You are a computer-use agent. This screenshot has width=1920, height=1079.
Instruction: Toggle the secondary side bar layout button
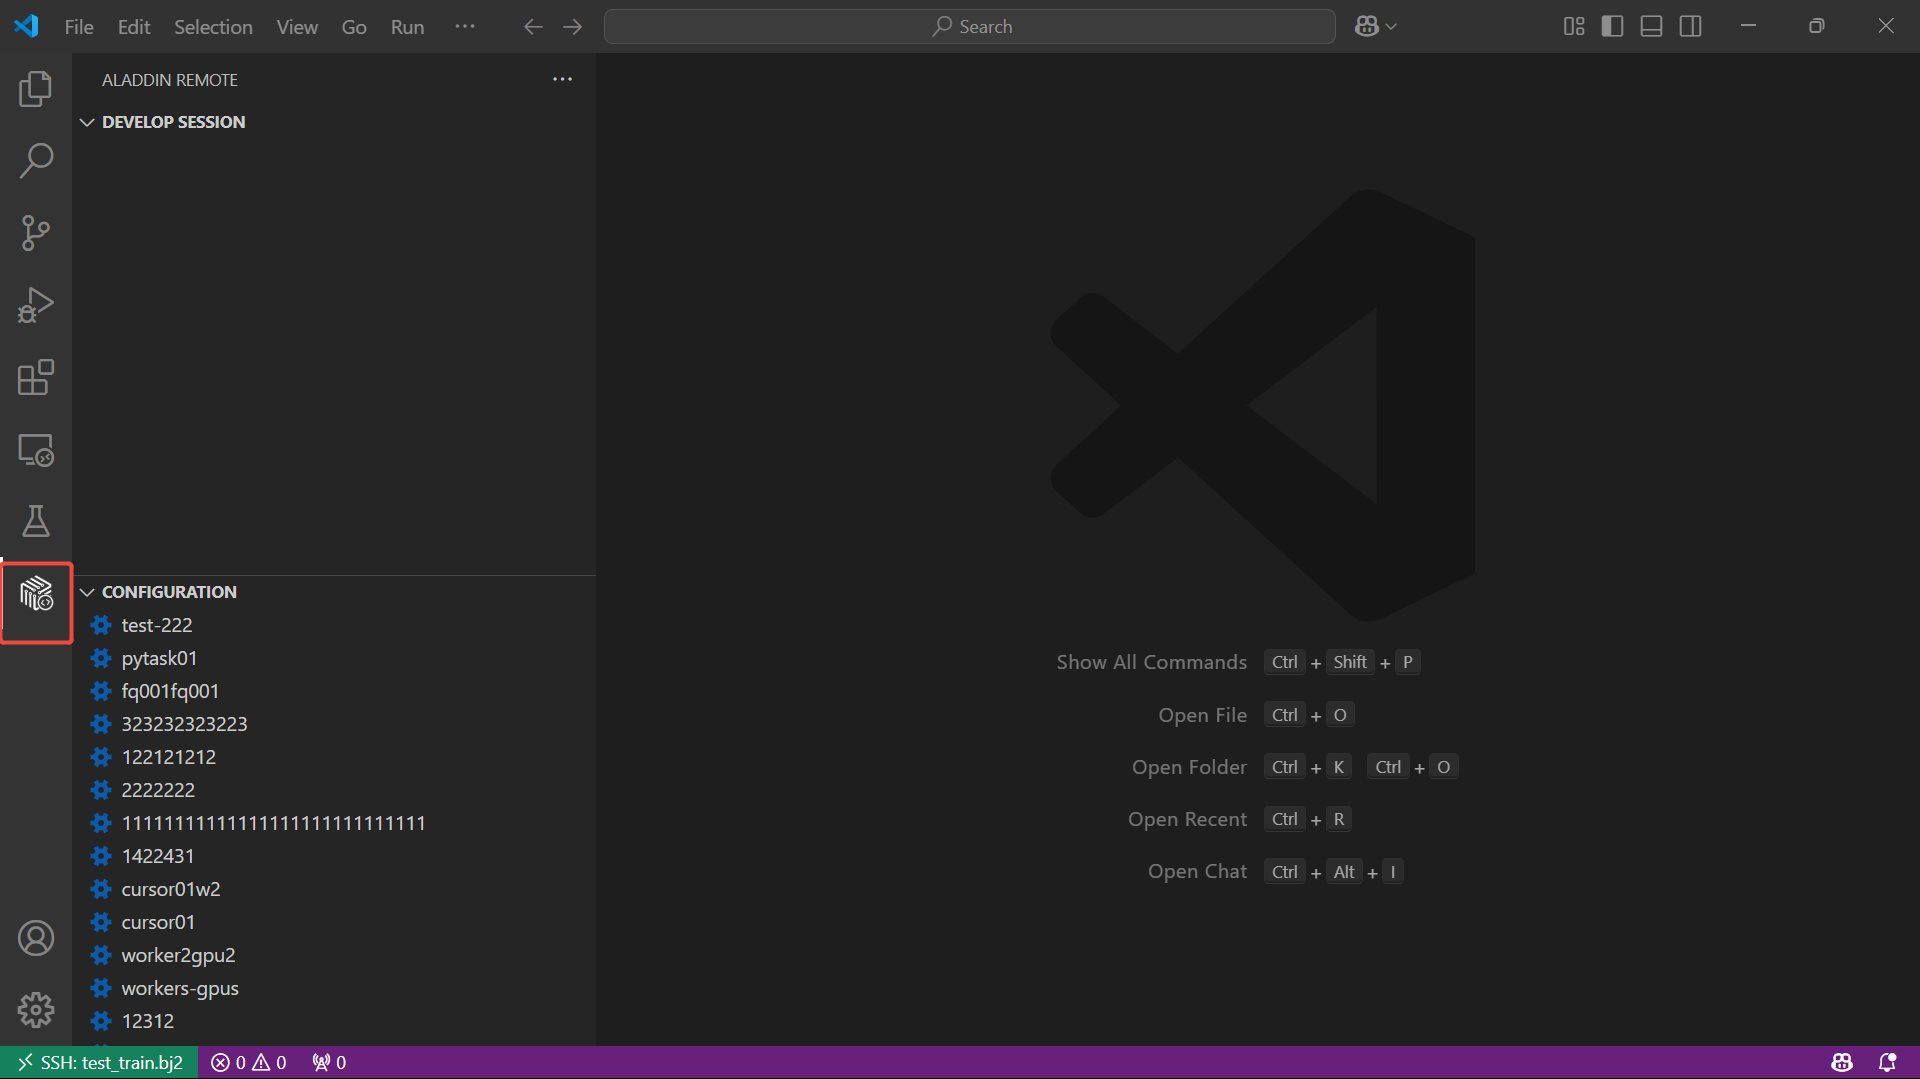point(1690,27)
